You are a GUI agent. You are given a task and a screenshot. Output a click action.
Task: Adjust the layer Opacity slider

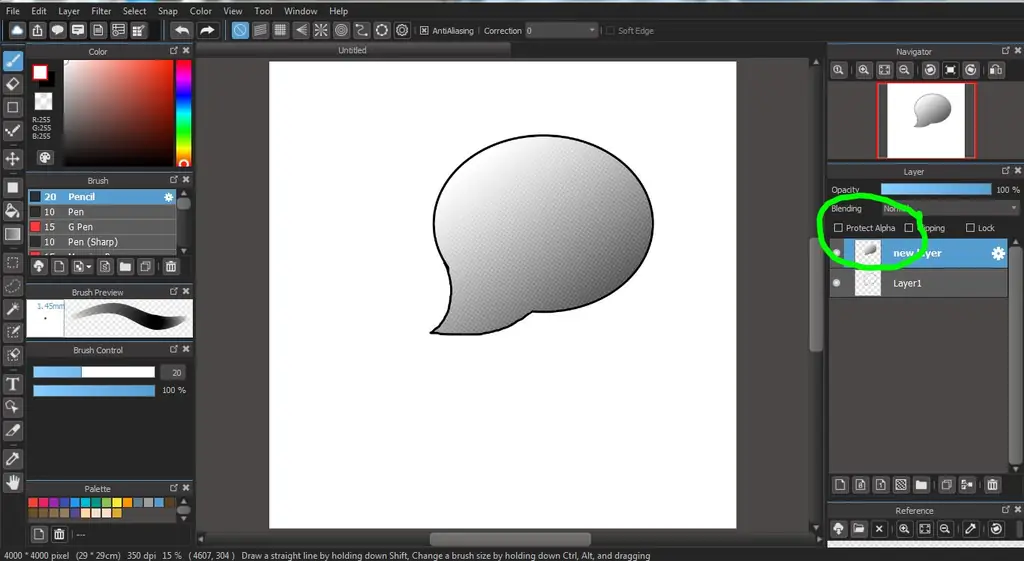tap(936, 189)
